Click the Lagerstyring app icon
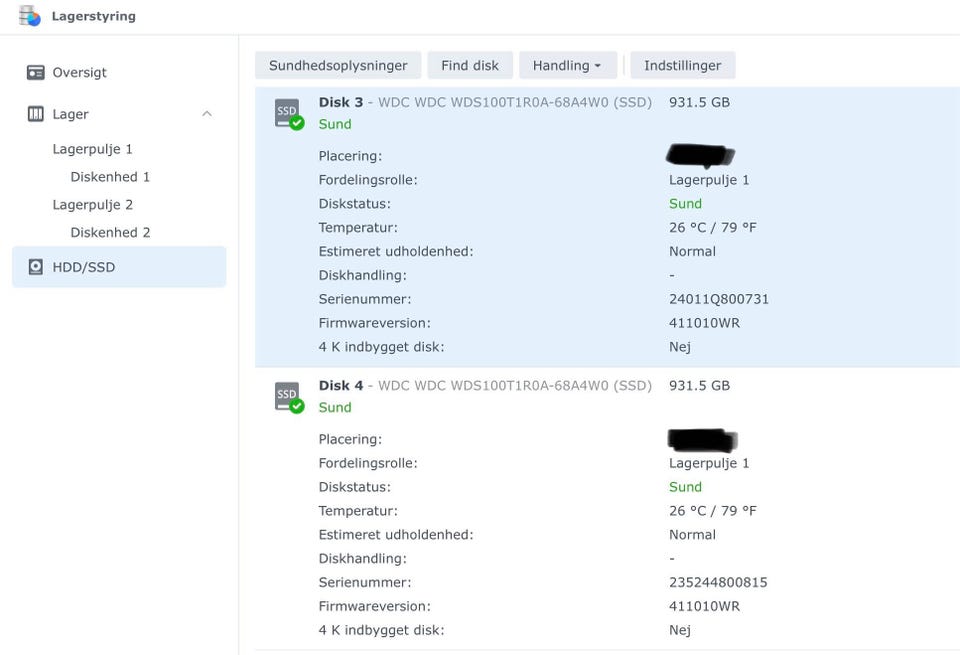 (x=30, y=16)
